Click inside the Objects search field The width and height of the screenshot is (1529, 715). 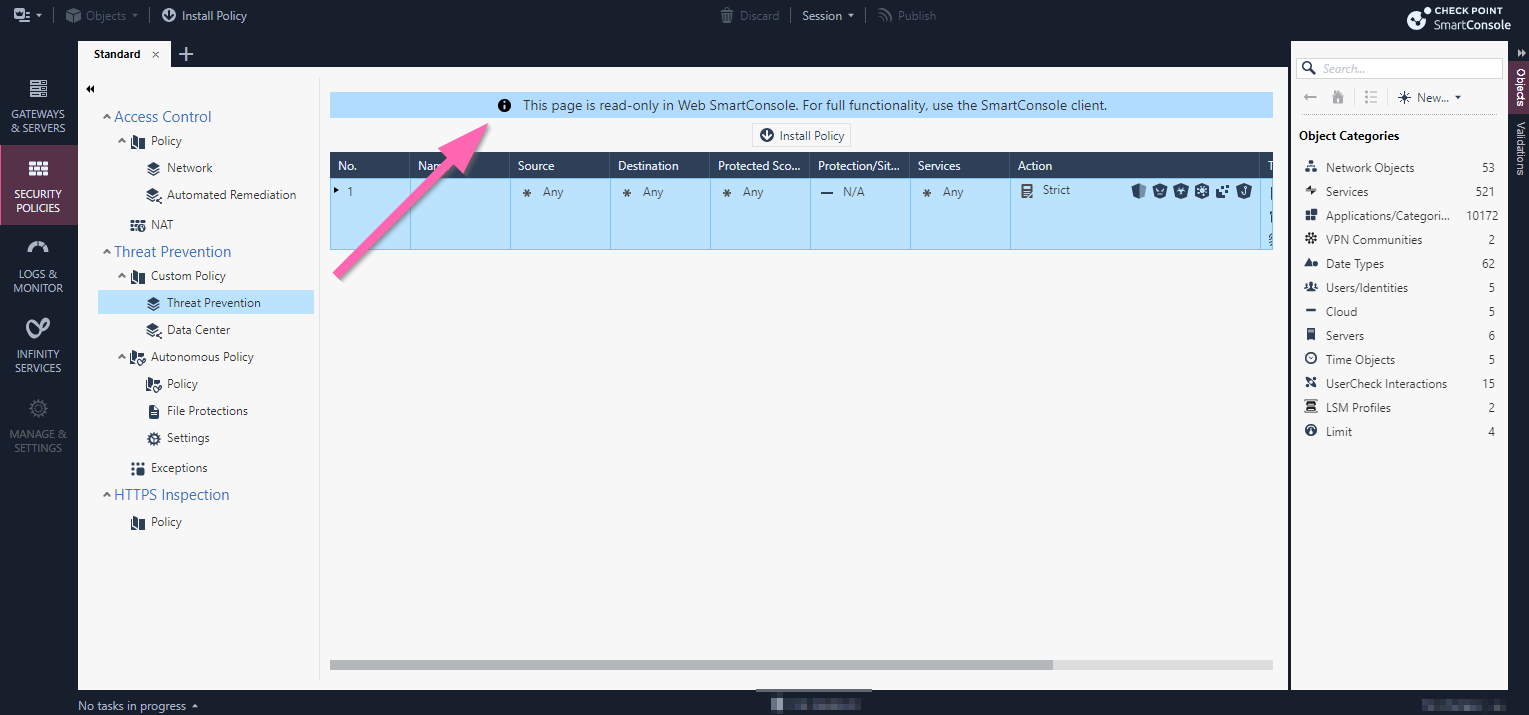[1399, 68]
